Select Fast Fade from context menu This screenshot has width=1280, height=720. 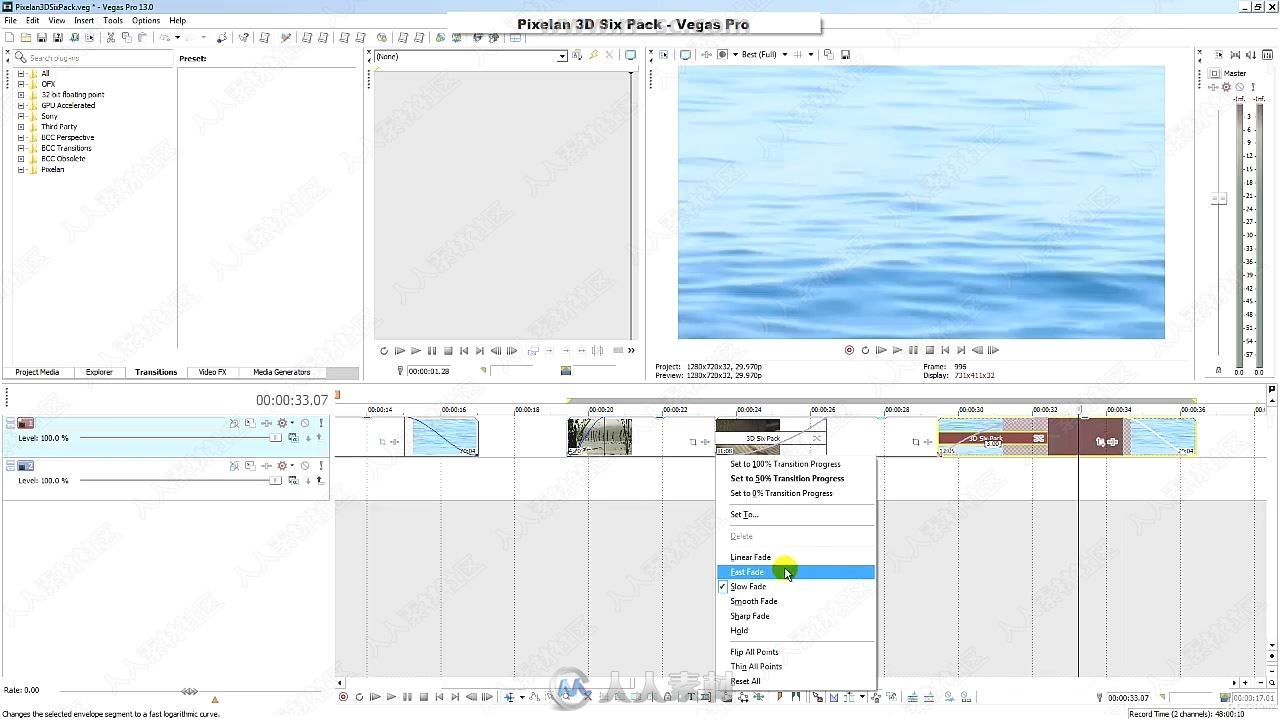click(796, 572)
